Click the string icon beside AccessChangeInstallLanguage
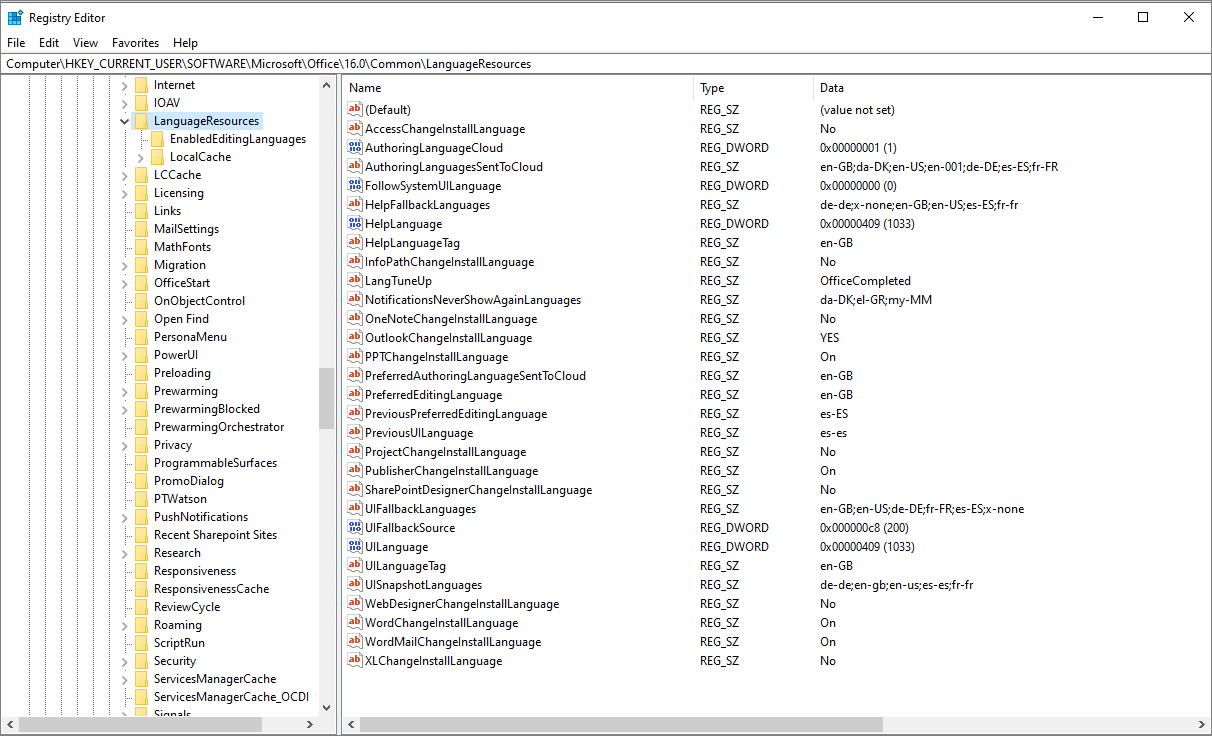The width and height of the screenshot is (1212, 736). (354, 128)
